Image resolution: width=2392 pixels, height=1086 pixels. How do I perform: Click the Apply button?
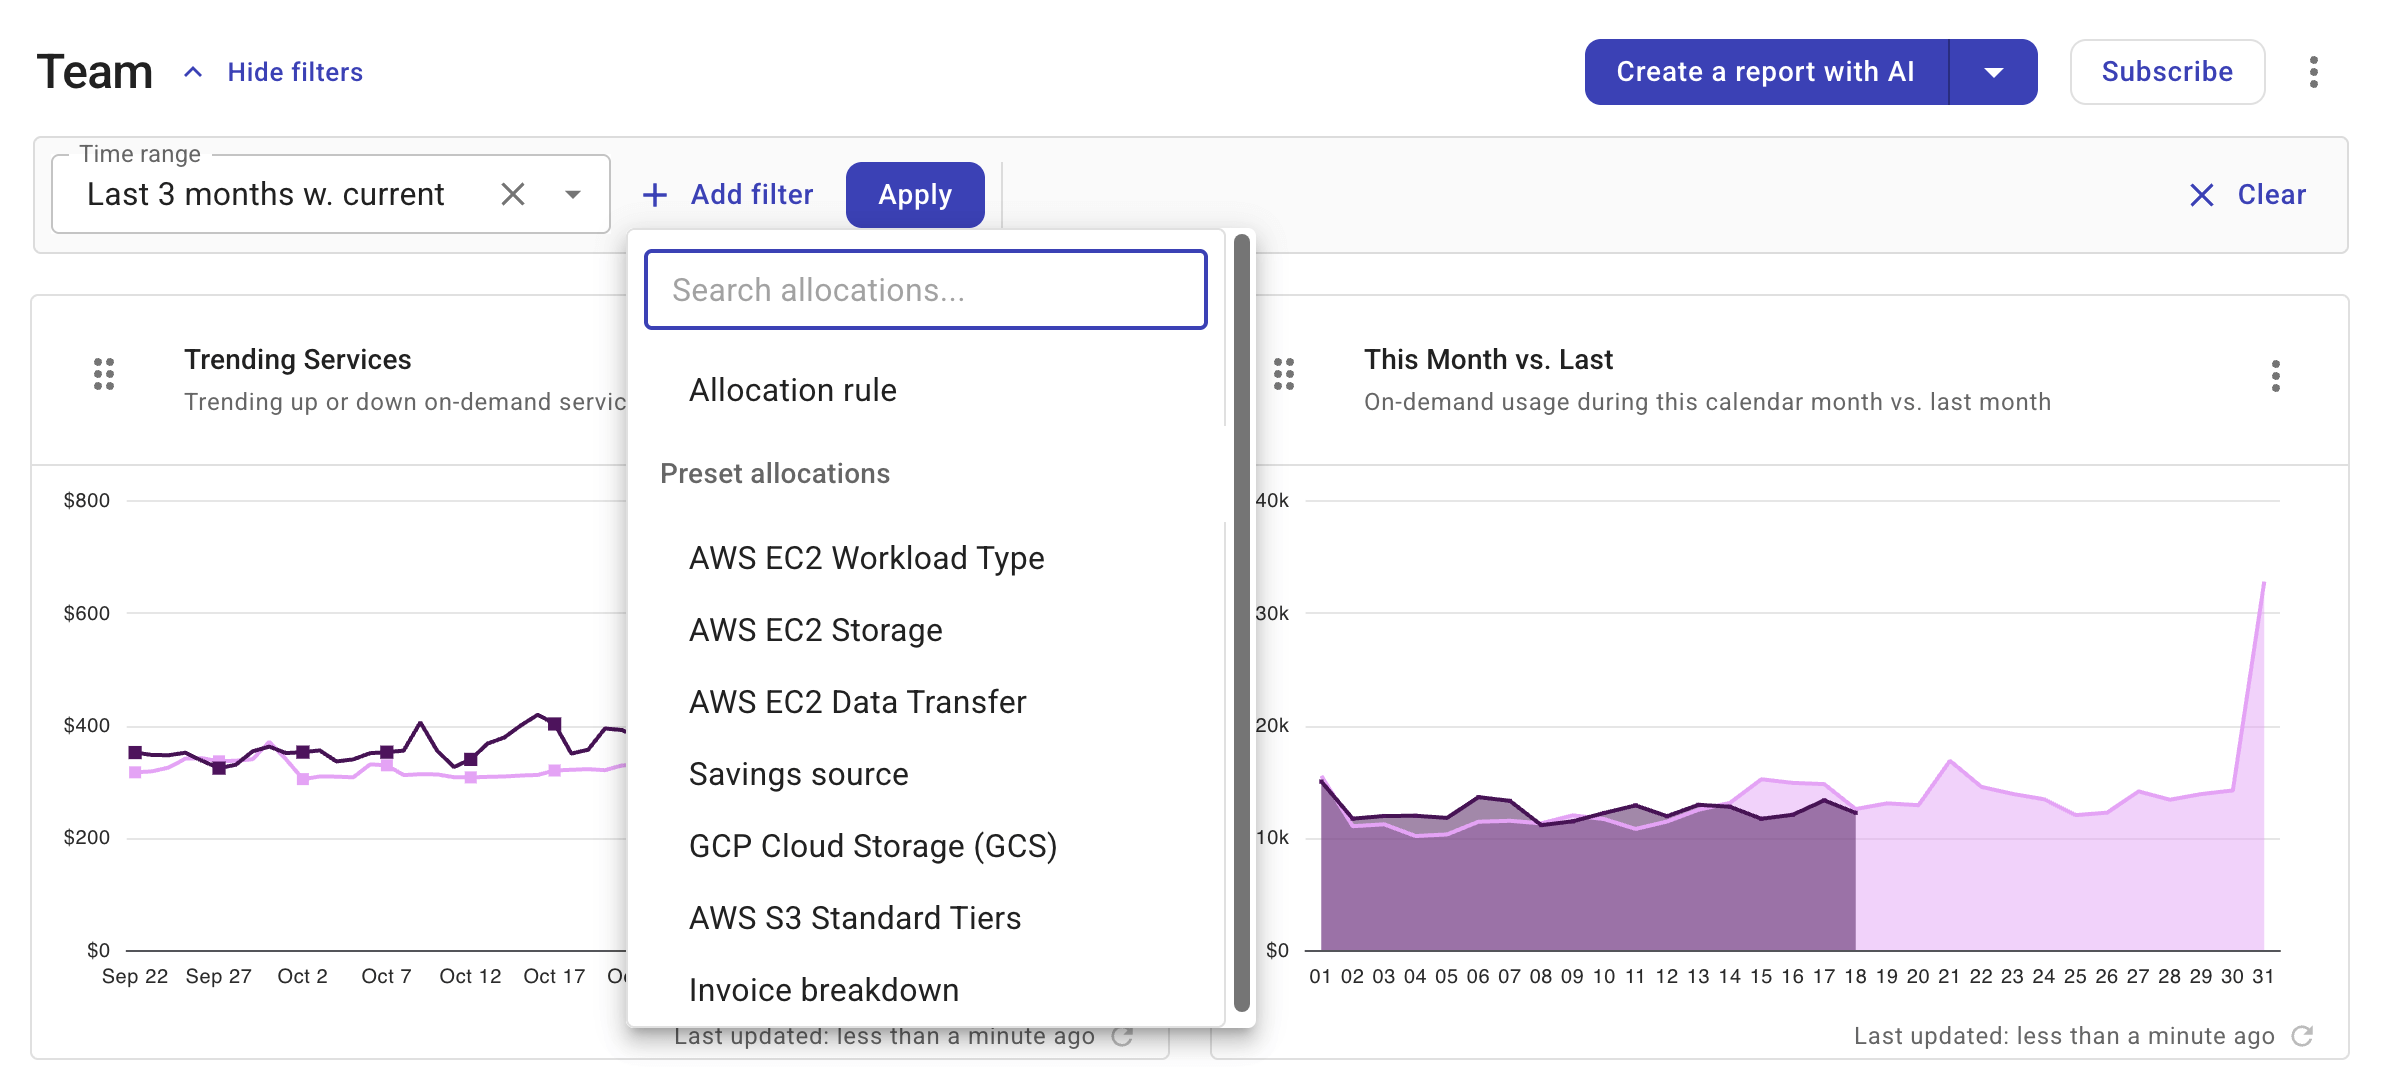914,194
